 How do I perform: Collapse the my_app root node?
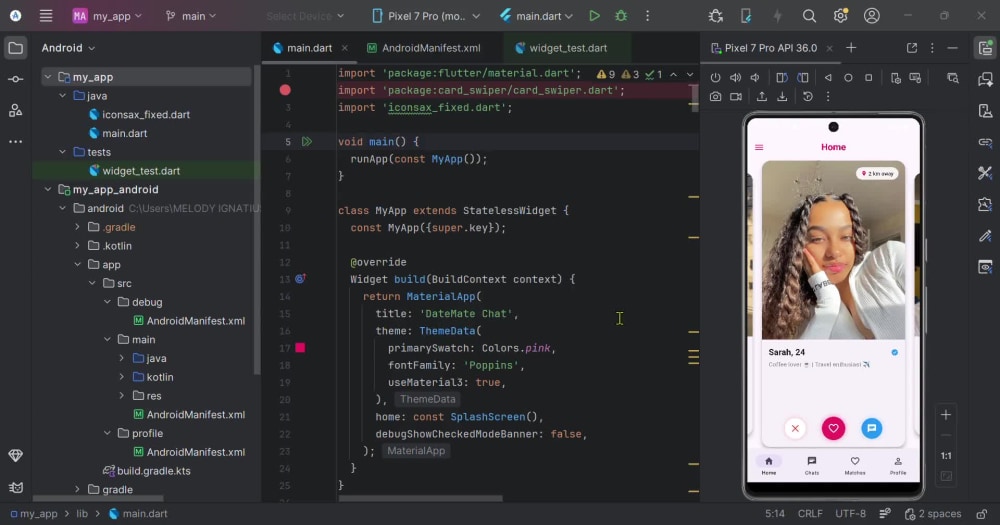point(48,77)
